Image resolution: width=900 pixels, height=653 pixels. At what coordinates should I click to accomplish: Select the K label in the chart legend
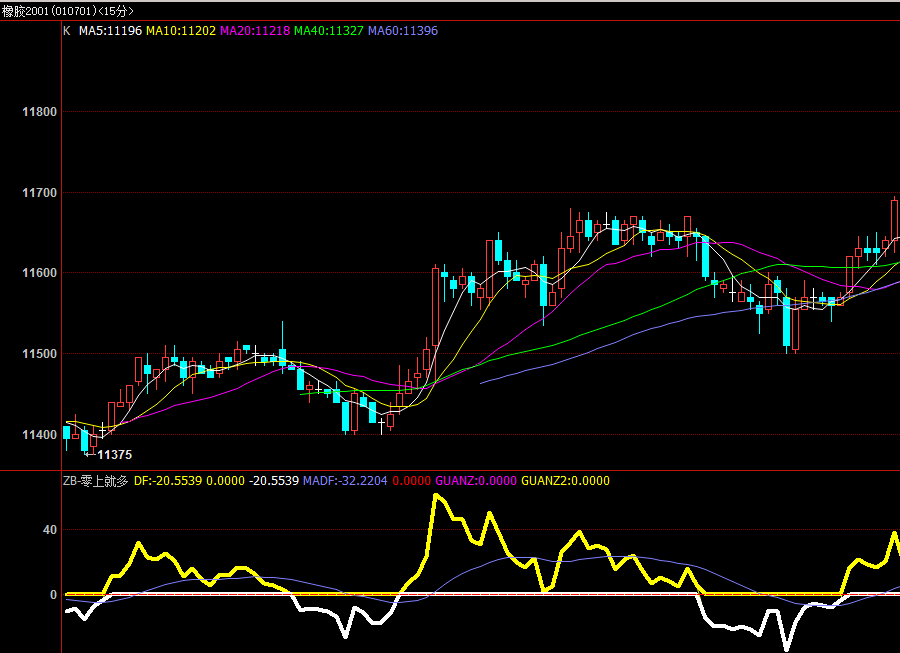pos(67,31)
